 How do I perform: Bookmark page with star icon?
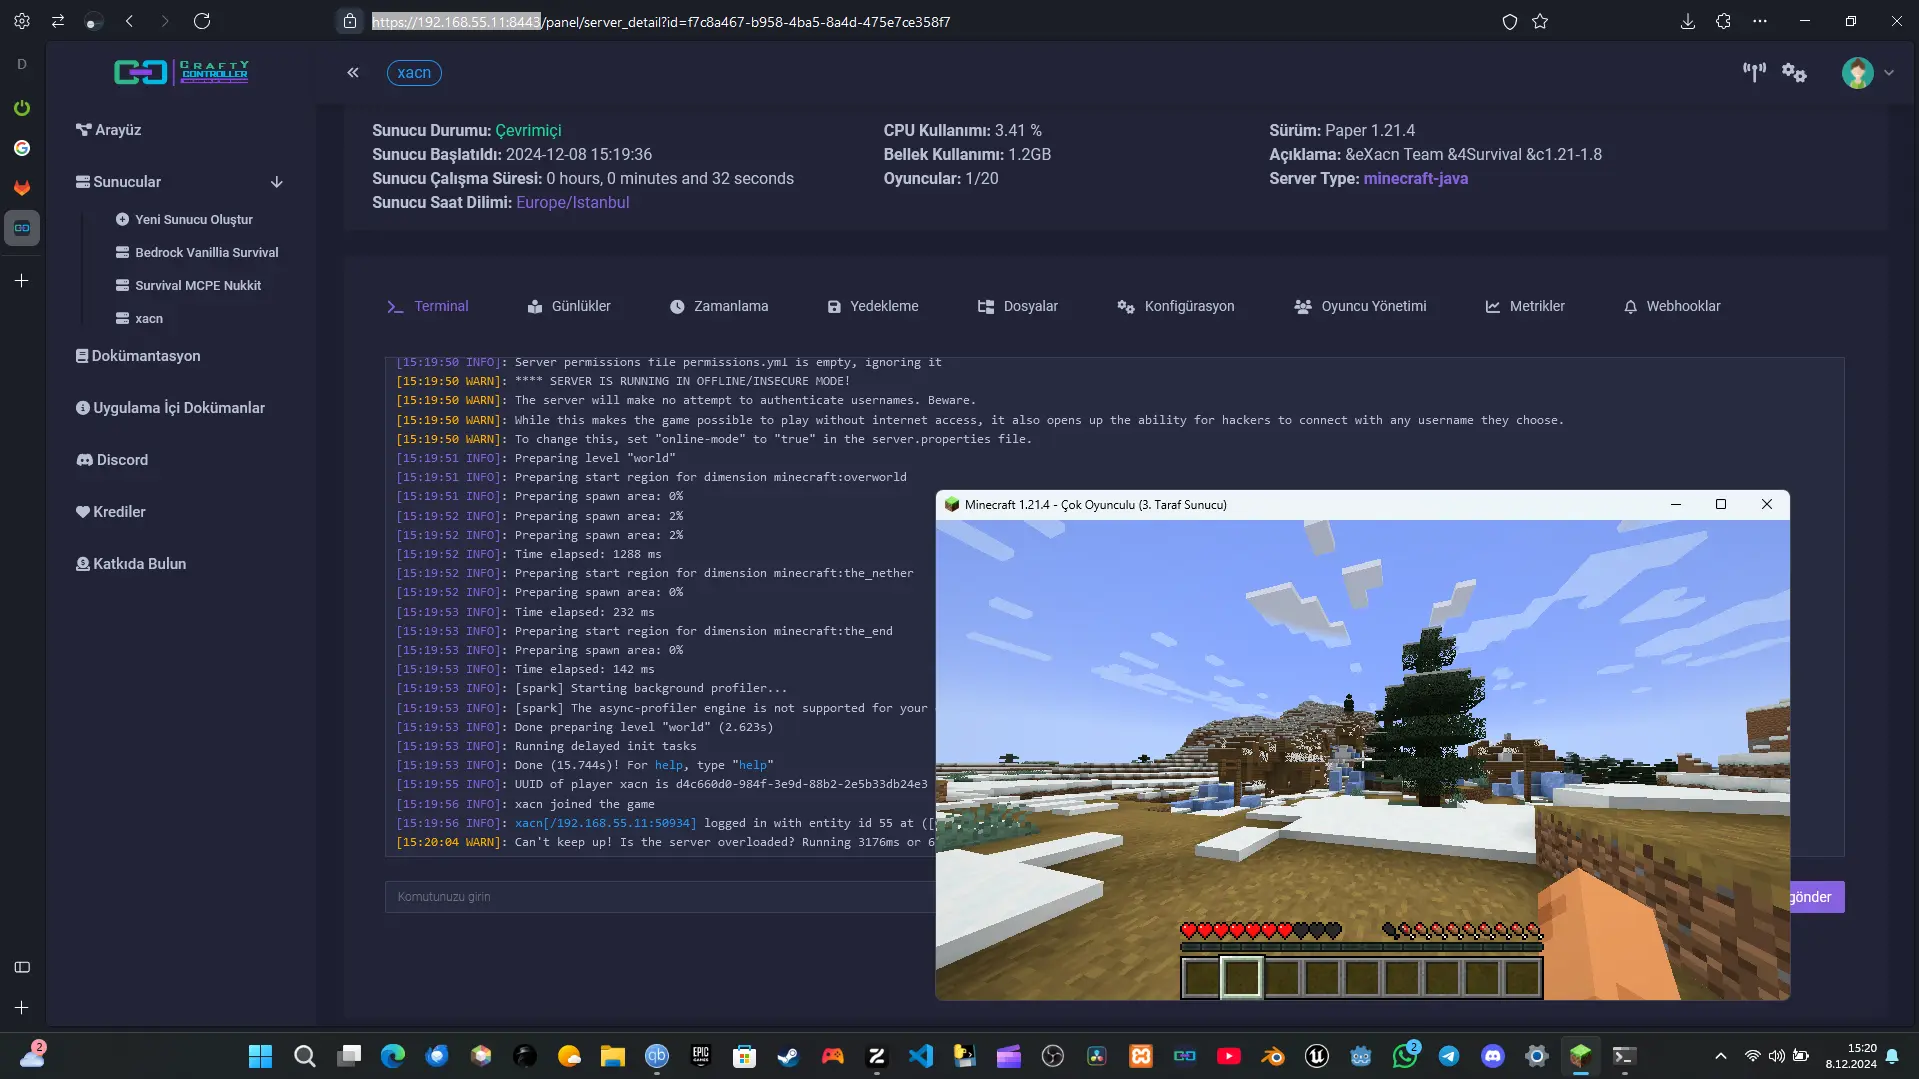(1540, 21)
